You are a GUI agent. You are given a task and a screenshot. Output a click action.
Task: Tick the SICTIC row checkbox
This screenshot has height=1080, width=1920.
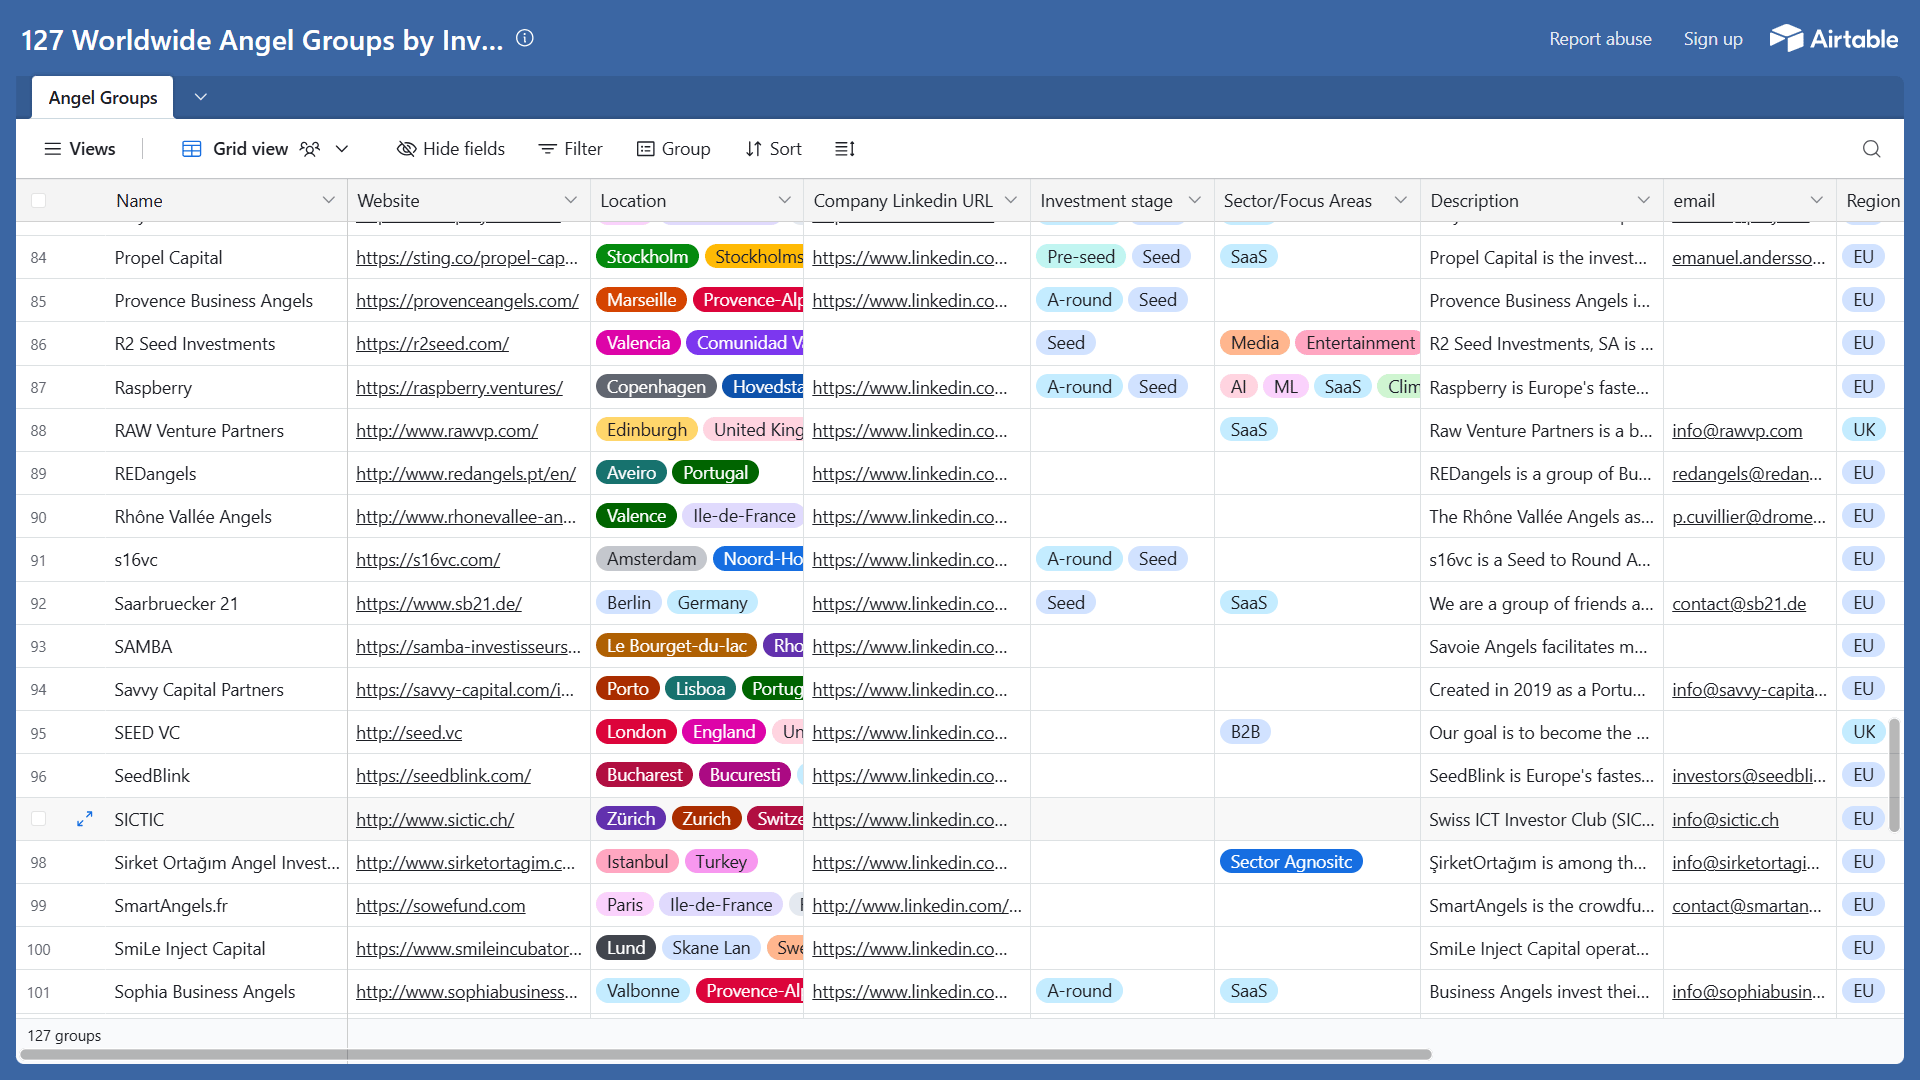pos(38,819)
